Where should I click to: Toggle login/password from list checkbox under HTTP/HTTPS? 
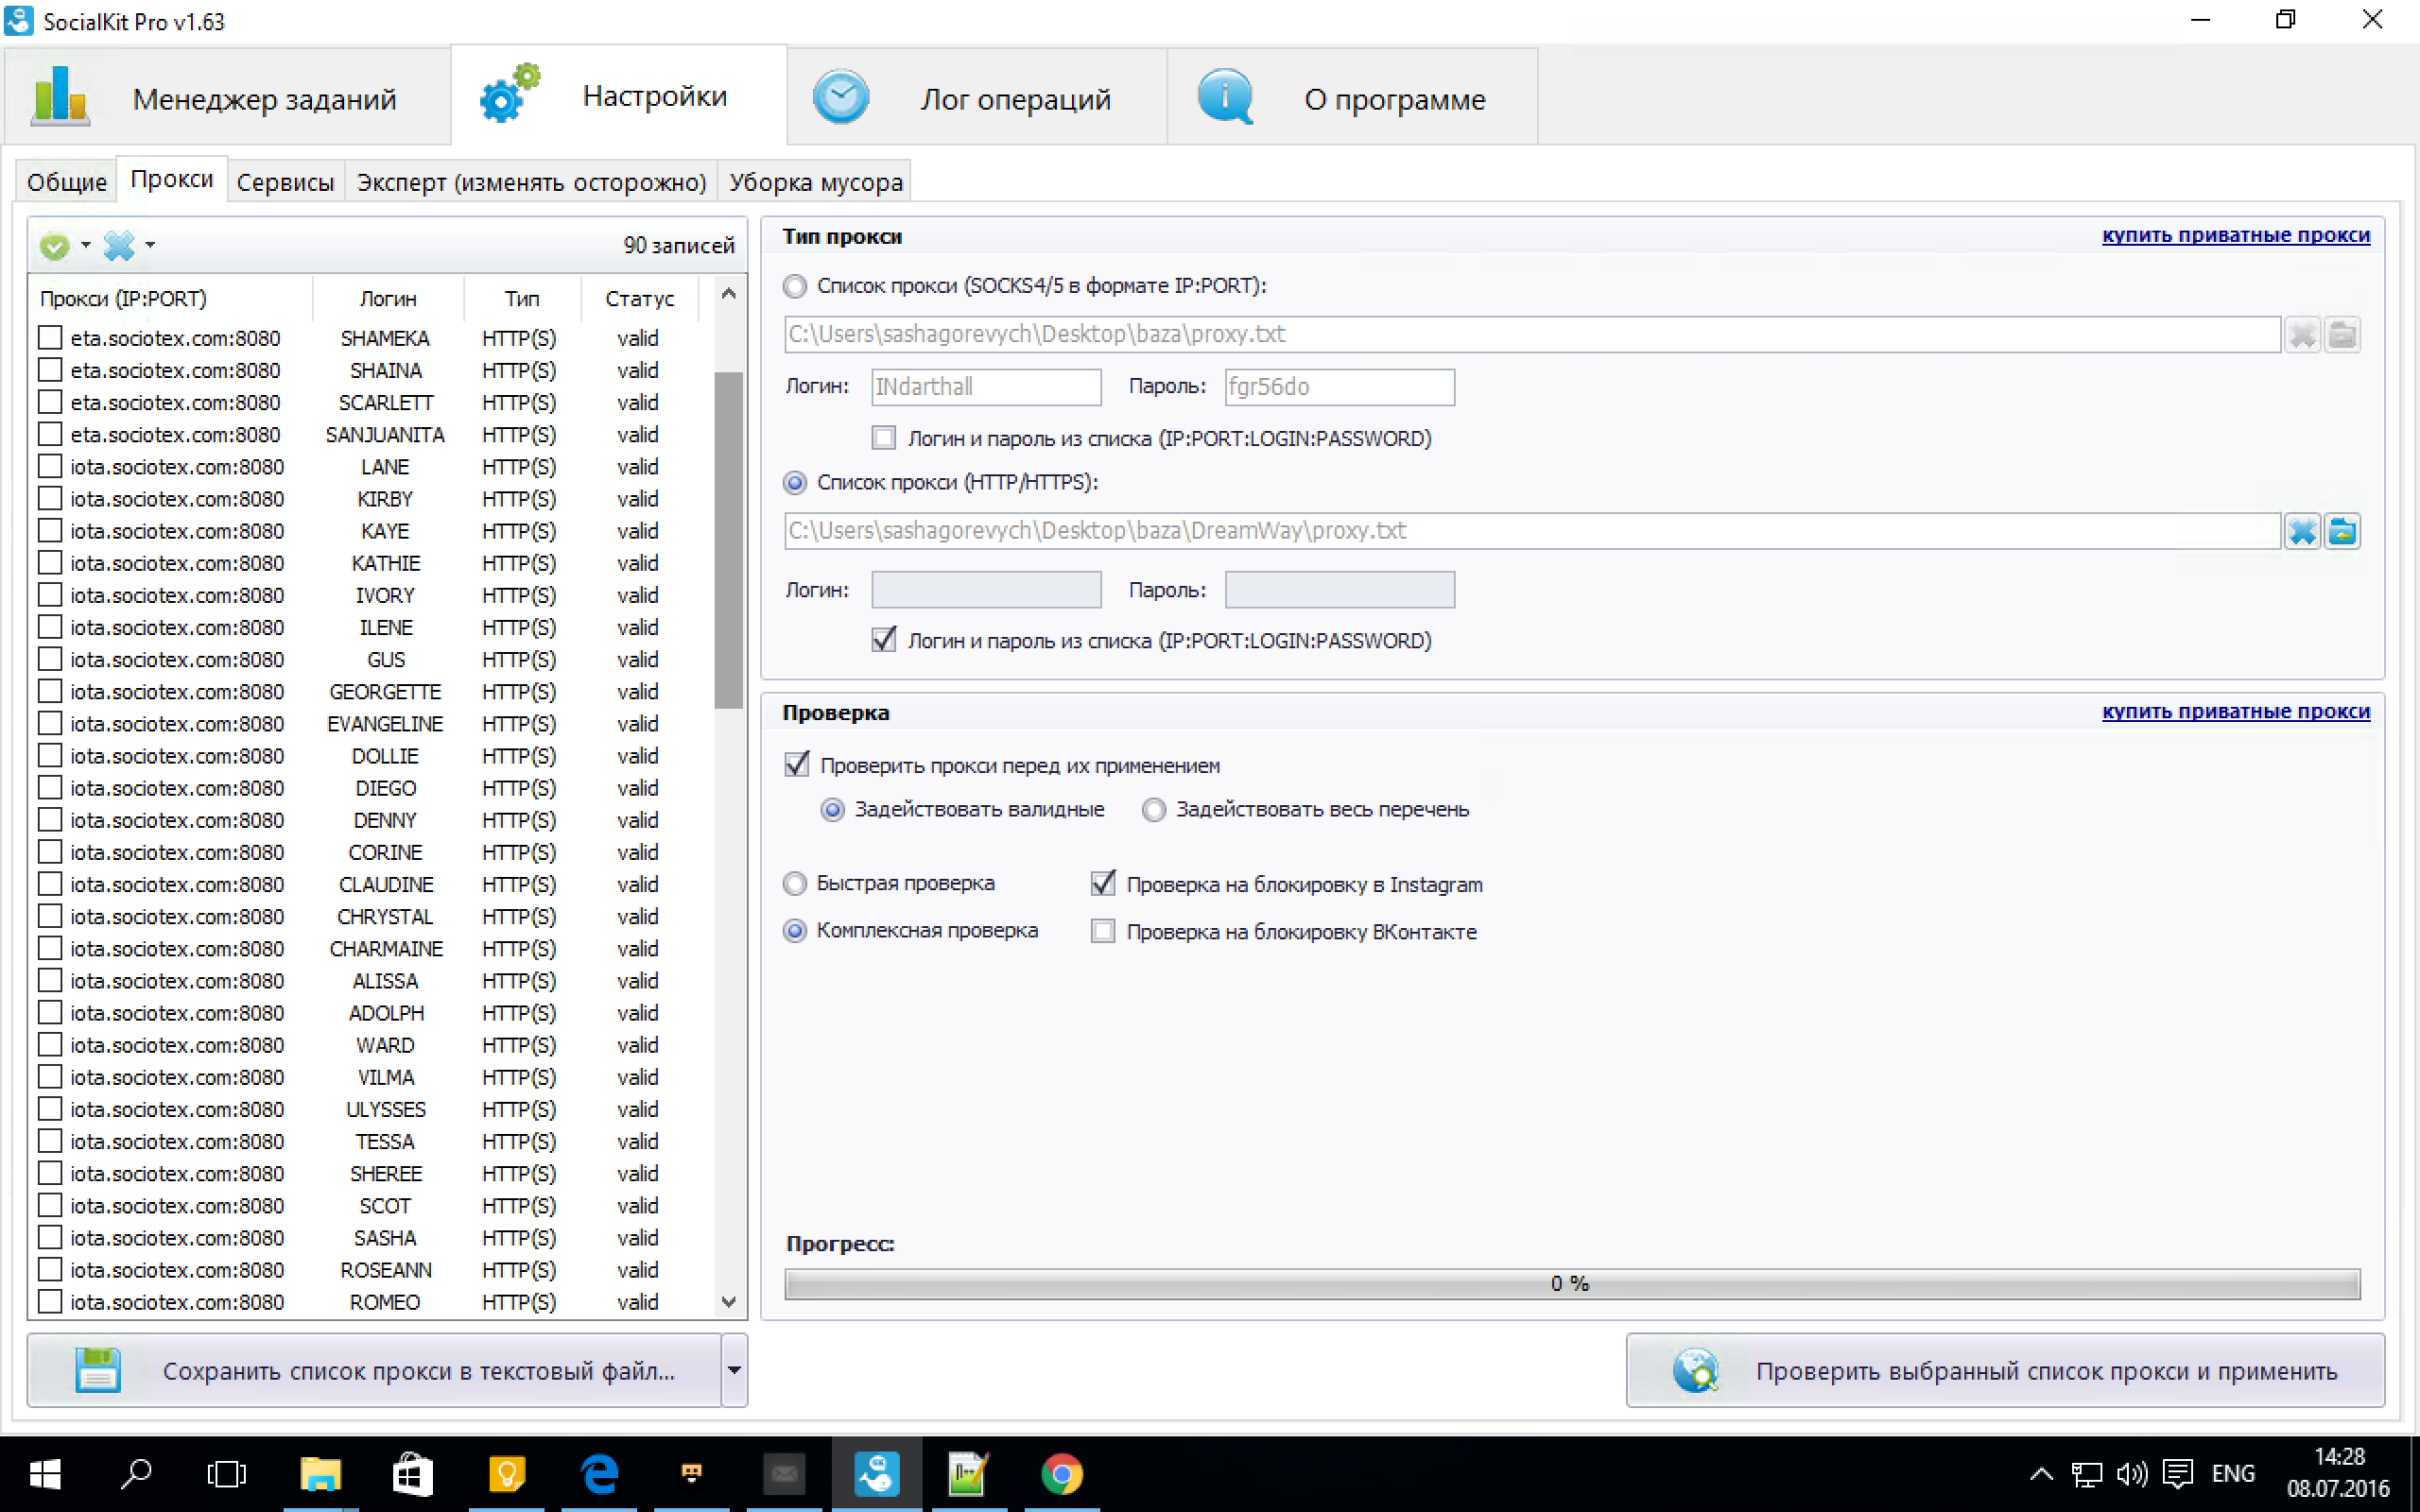click(884, 640)
